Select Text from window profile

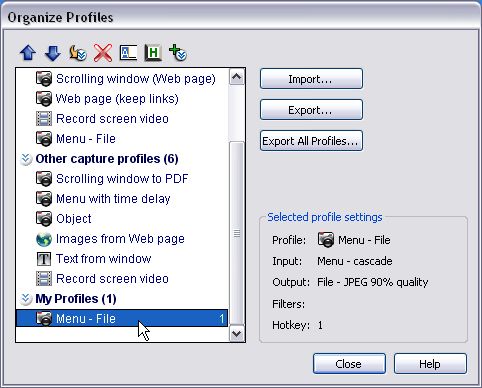click(103, 259)
